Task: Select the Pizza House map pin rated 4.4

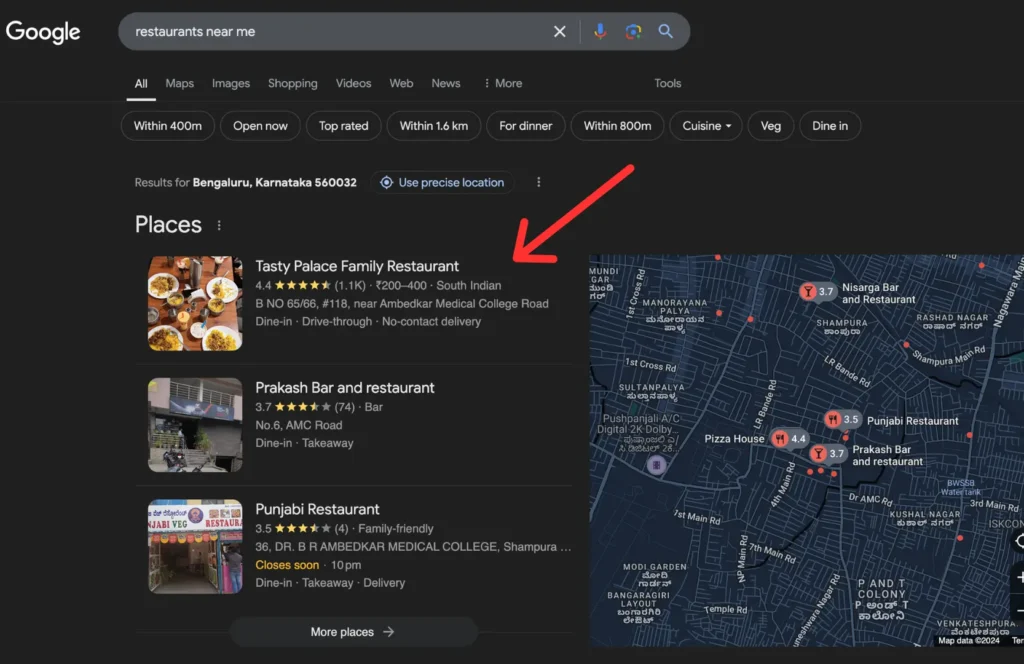Action: point(790,439)
